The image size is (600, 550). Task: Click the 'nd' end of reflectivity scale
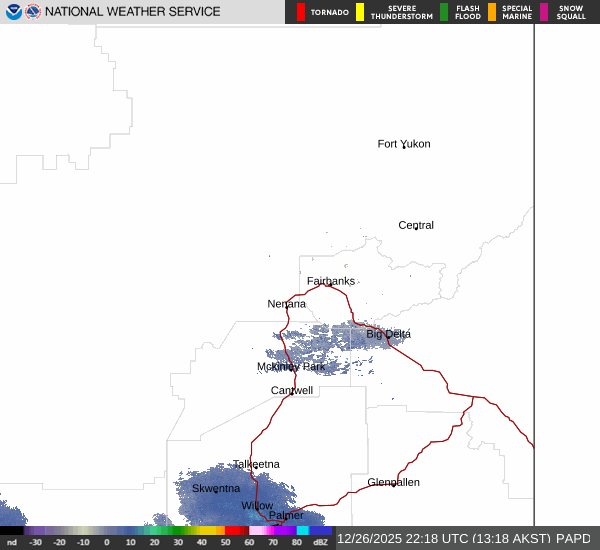point(12,542)
